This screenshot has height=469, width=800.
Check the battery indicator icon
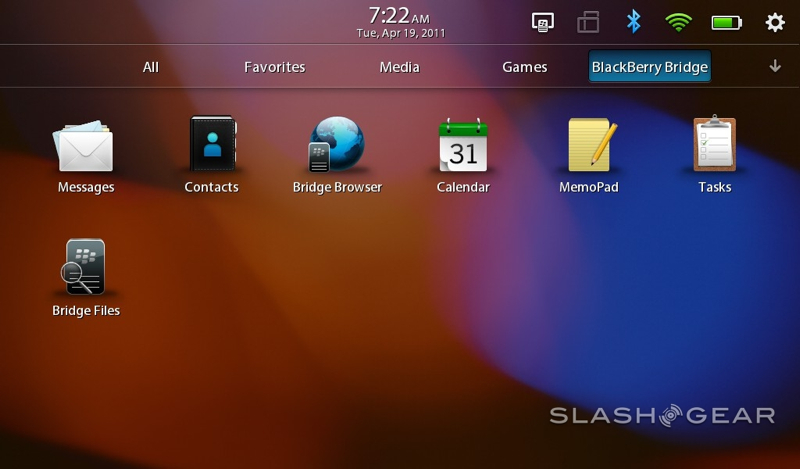[x=727, y=22]
